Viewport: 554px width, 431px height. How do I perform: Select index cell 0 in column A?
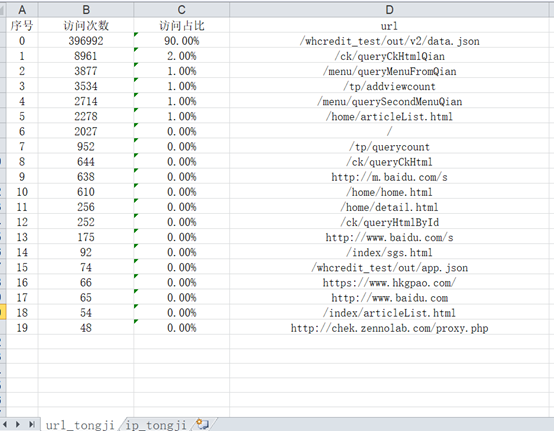(x=22, y=41)
